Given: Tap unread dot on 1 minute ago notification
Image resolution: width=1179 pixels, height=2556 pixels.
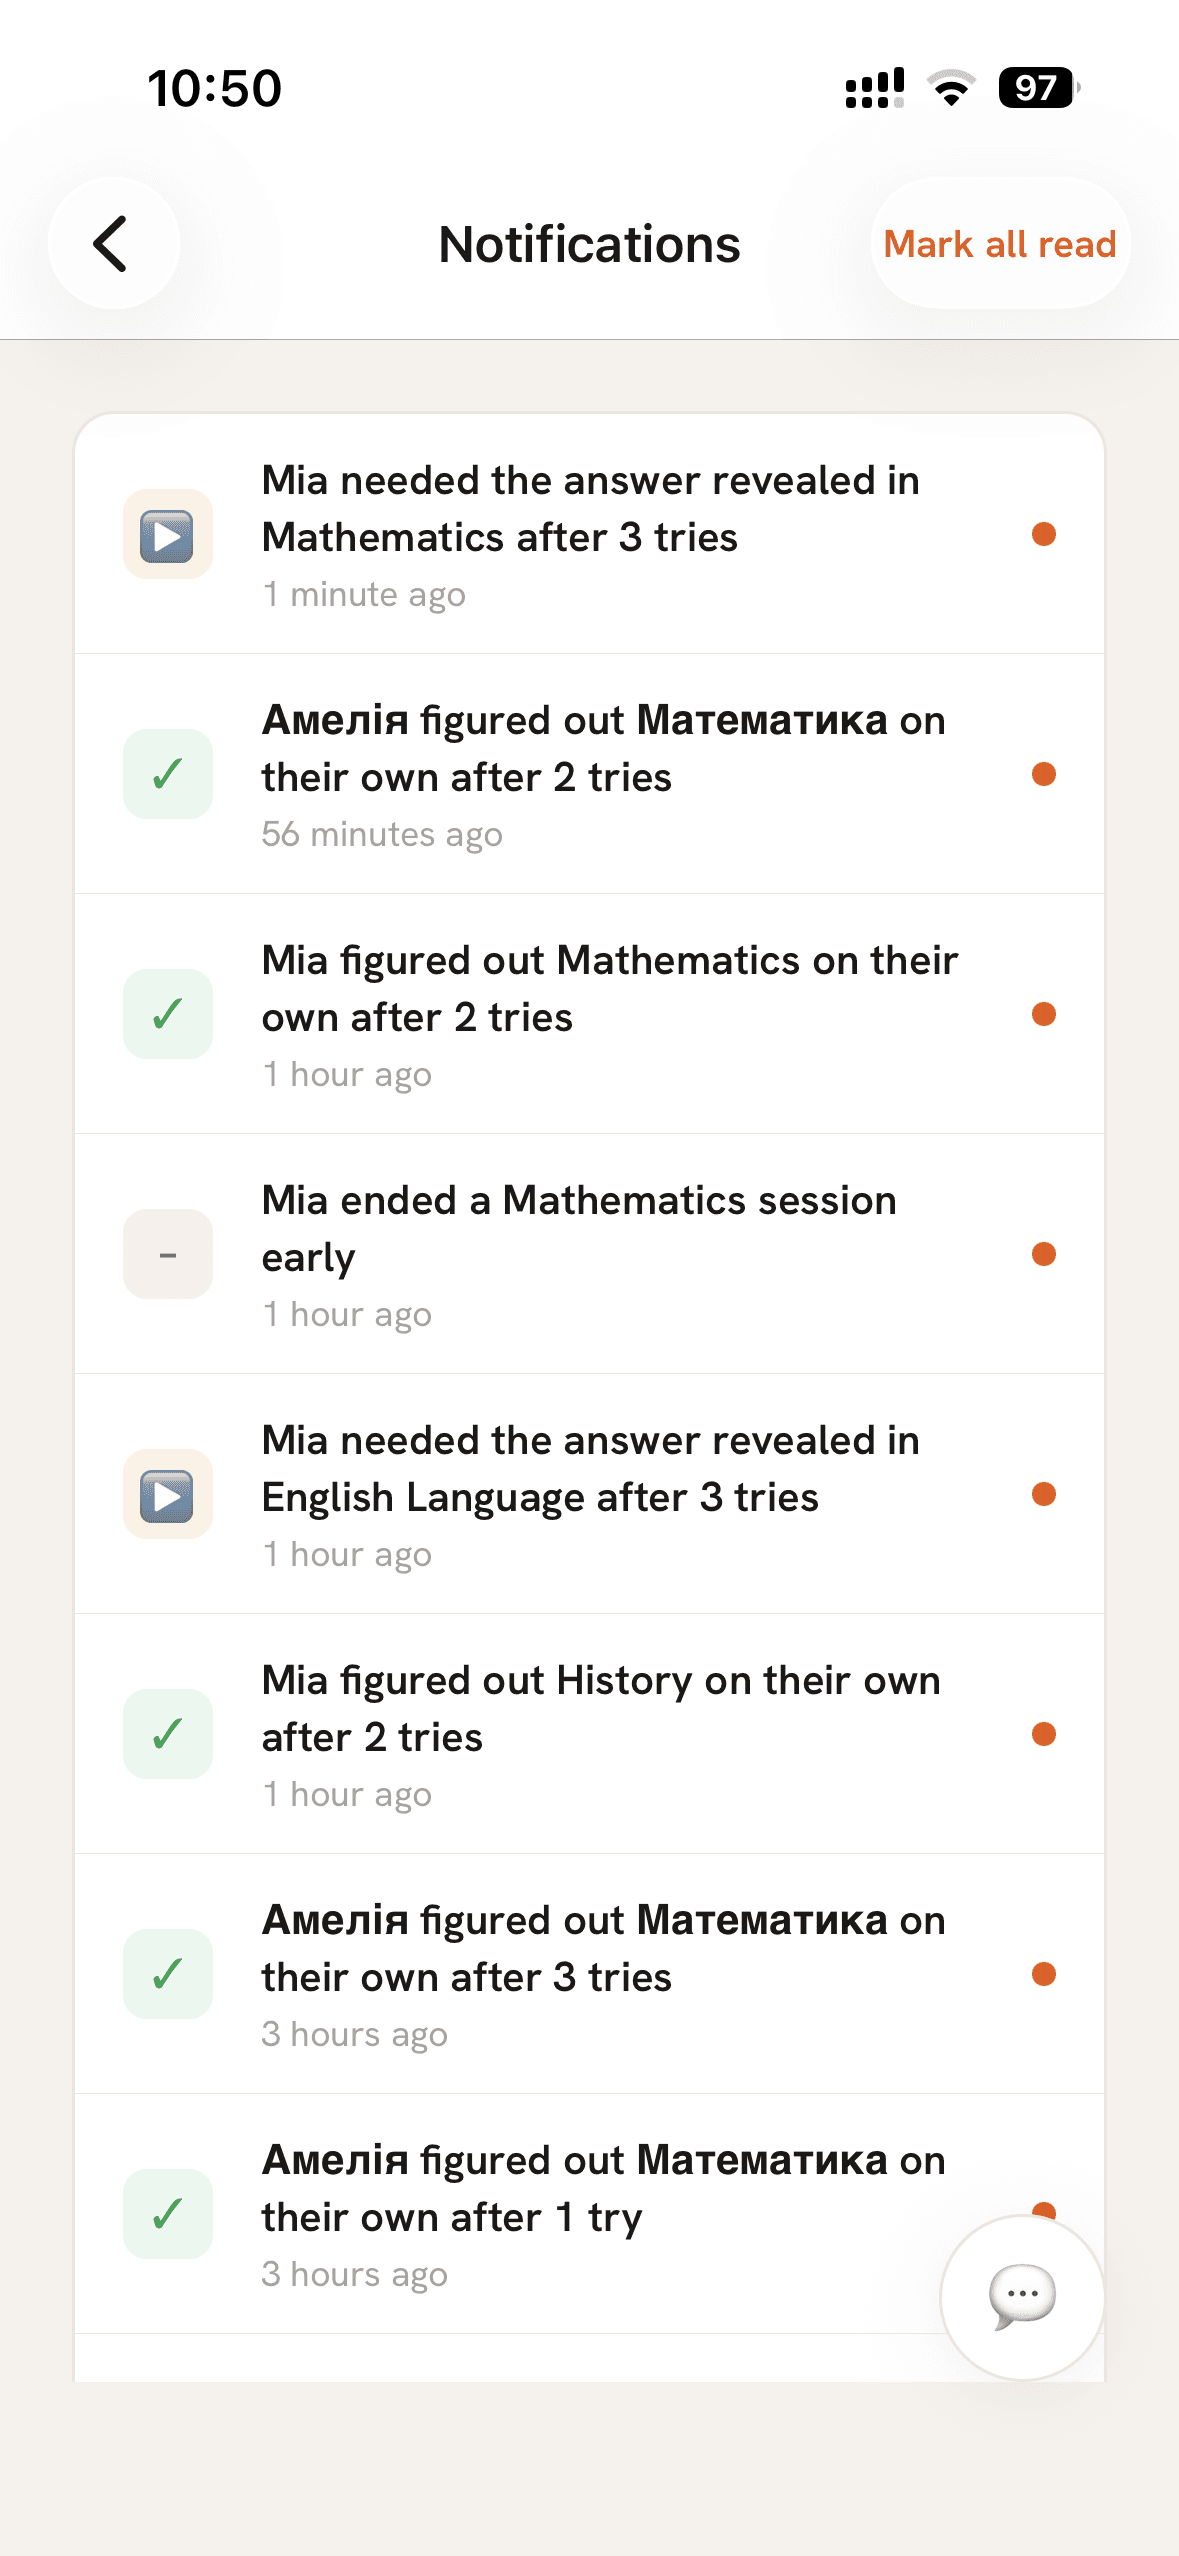Looking at the screenshot, I should click(1044, 534).
